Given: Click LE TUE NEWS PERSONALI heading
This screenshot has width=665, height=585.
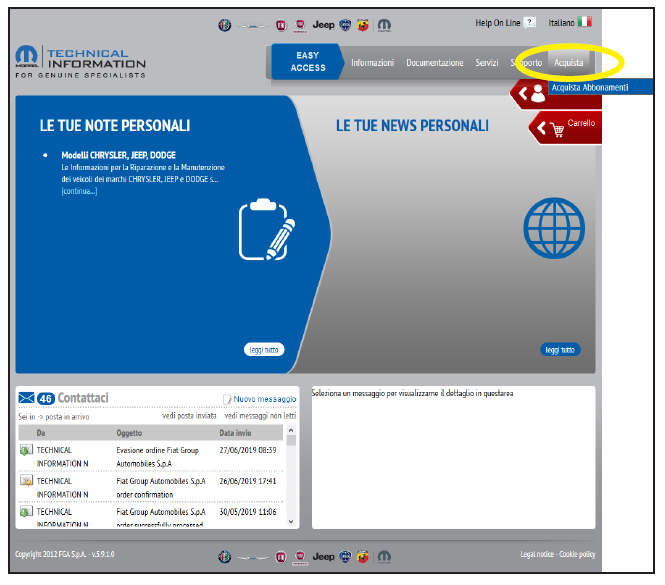Looking at the screenshot, I should click(x=412, y=126).
